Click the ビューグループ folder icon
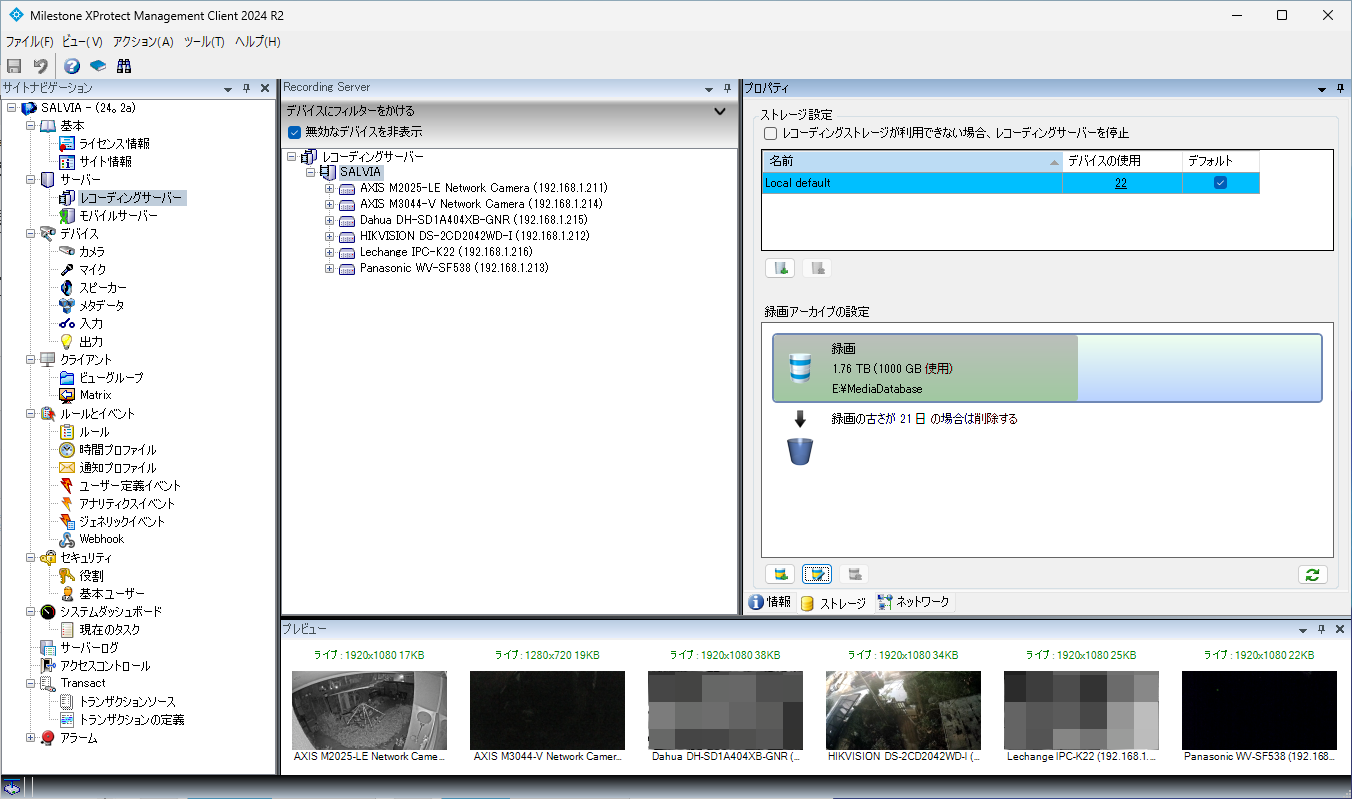 click(x=67, y=378)
